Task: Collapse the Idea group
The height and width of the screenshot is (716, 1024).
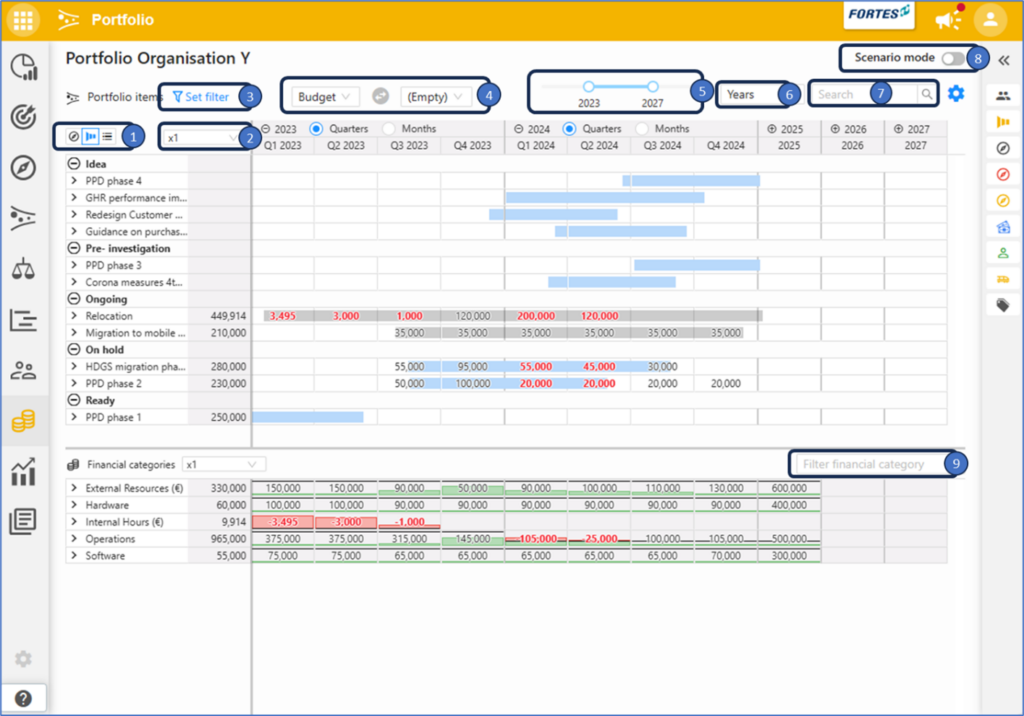Action: [74, 163]
